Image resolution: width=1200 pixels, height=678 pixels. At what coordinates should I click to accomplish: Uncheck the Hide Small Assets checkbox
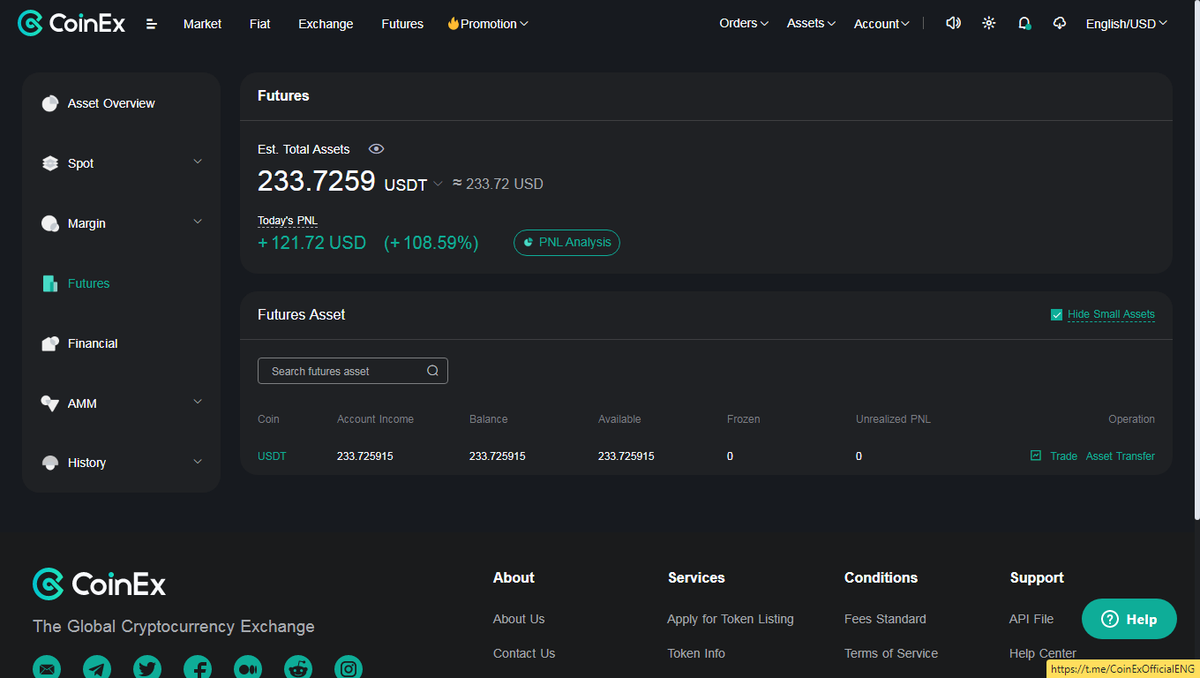point(1056,314)
